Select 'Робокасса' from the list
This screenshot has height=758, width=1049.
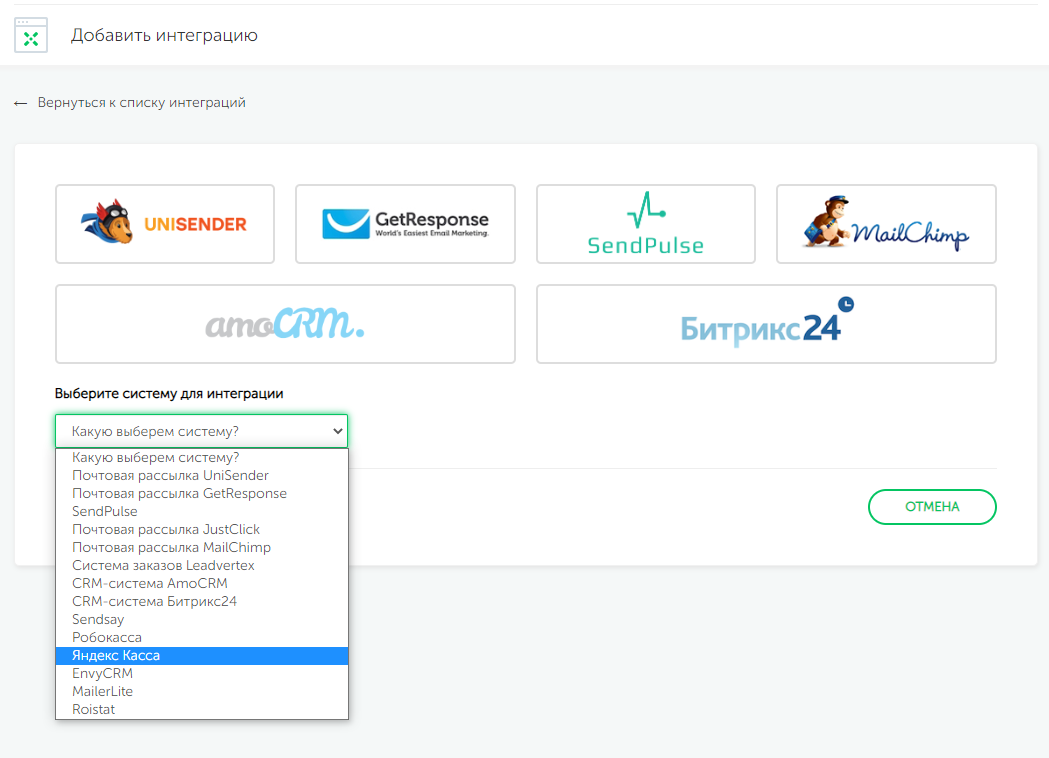coord(107,638)
